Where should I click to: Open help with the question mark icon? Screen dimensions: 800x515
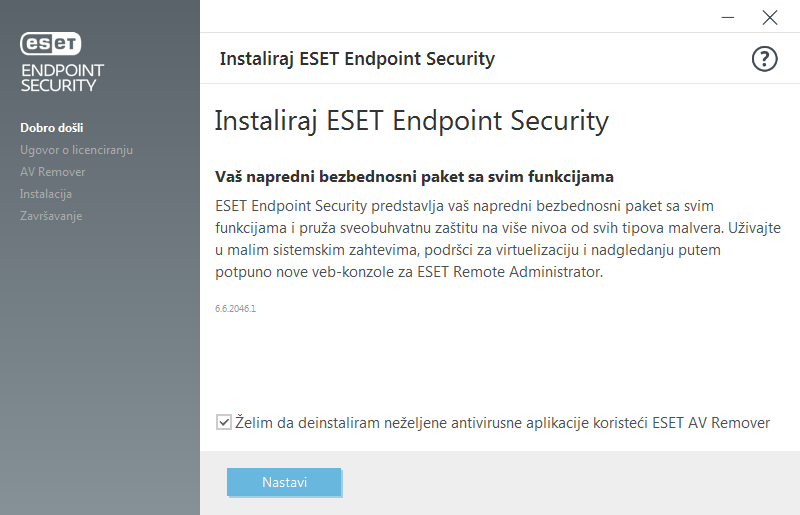[764, 59]
